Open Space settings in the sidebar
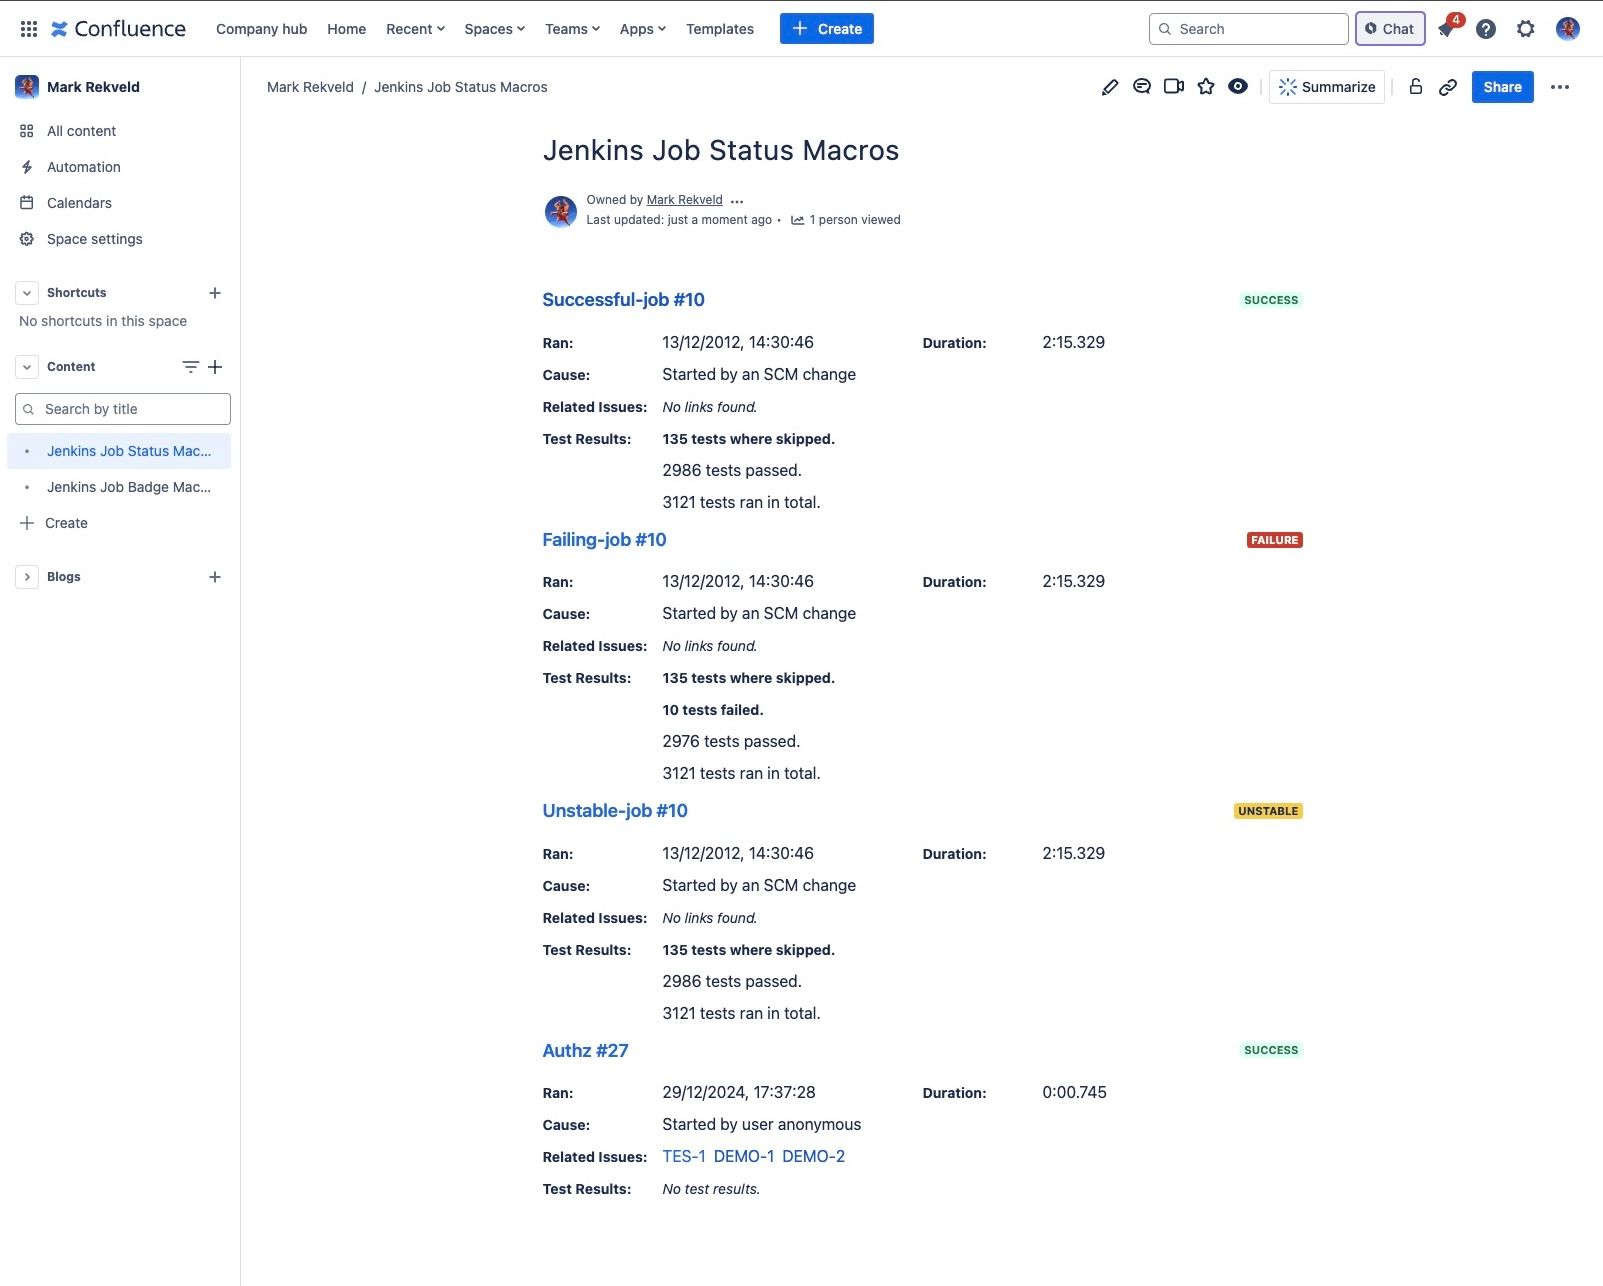This screenshot has height=1286, width=1603. pyautogui.click(x=120, y=239)
